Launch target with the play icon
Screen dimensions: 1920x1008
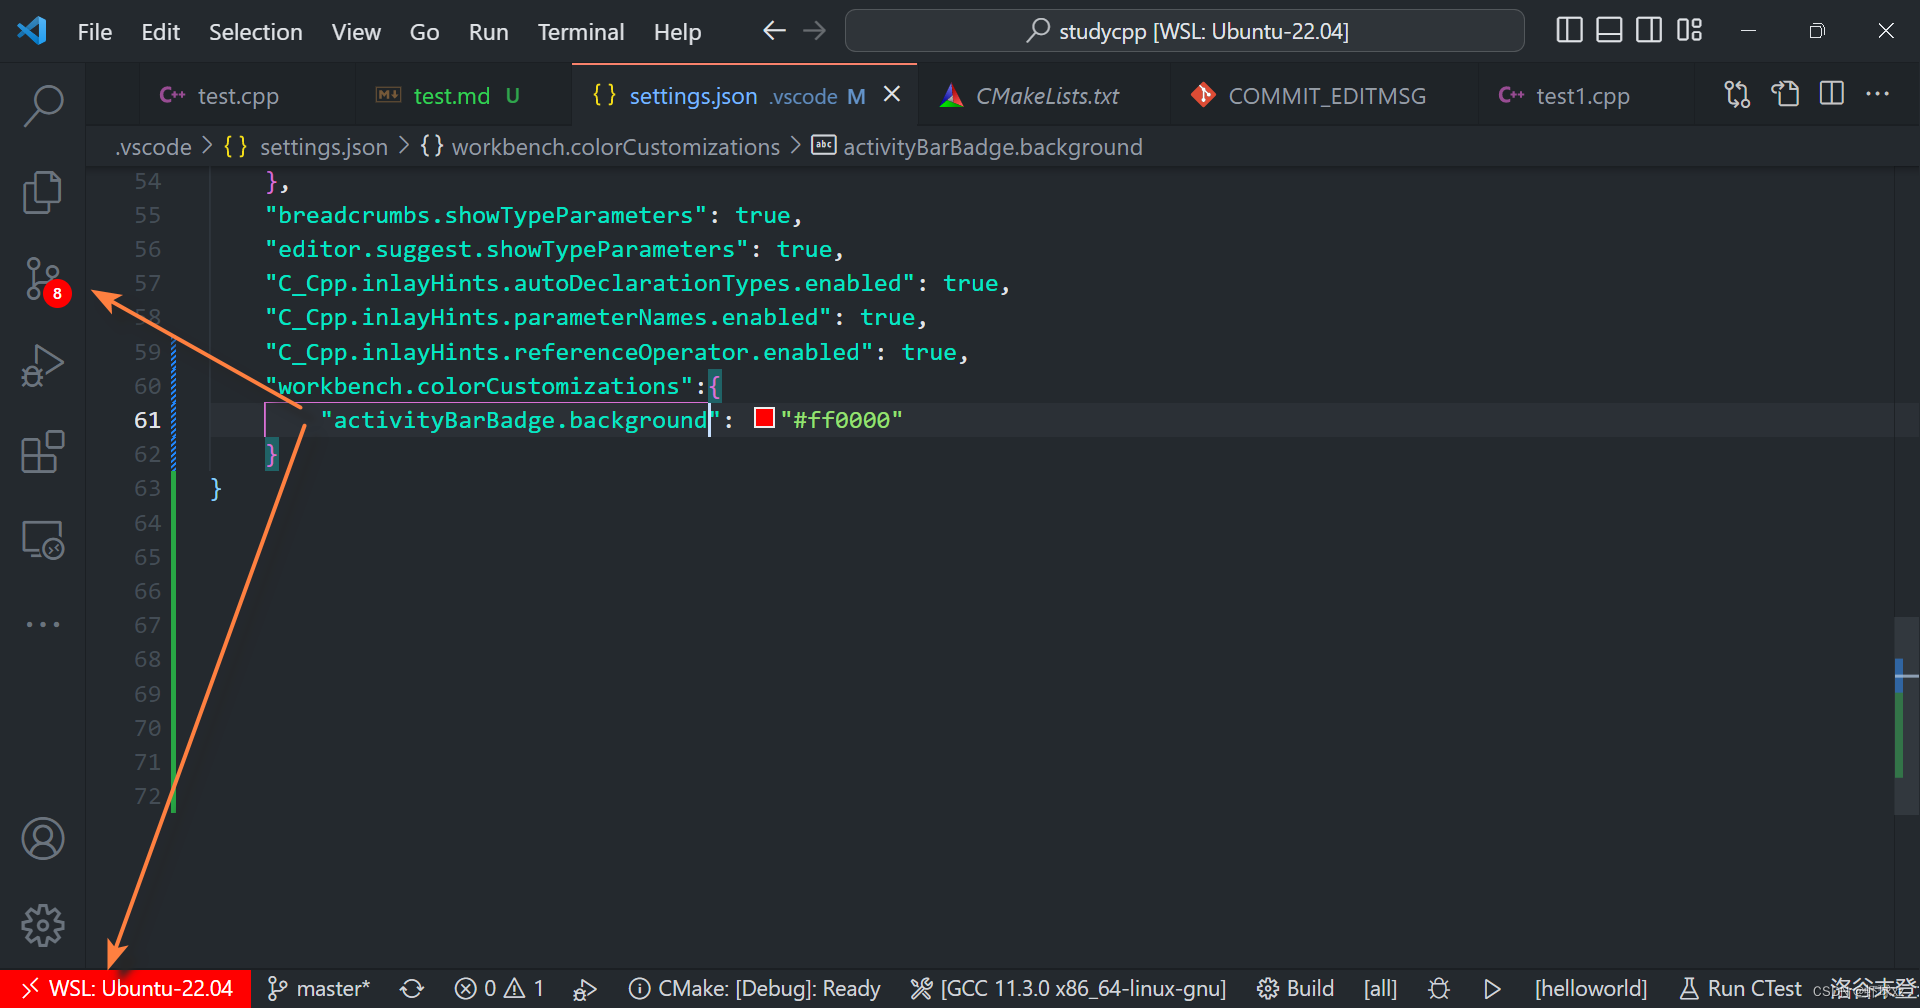(x=1492, y=989)
